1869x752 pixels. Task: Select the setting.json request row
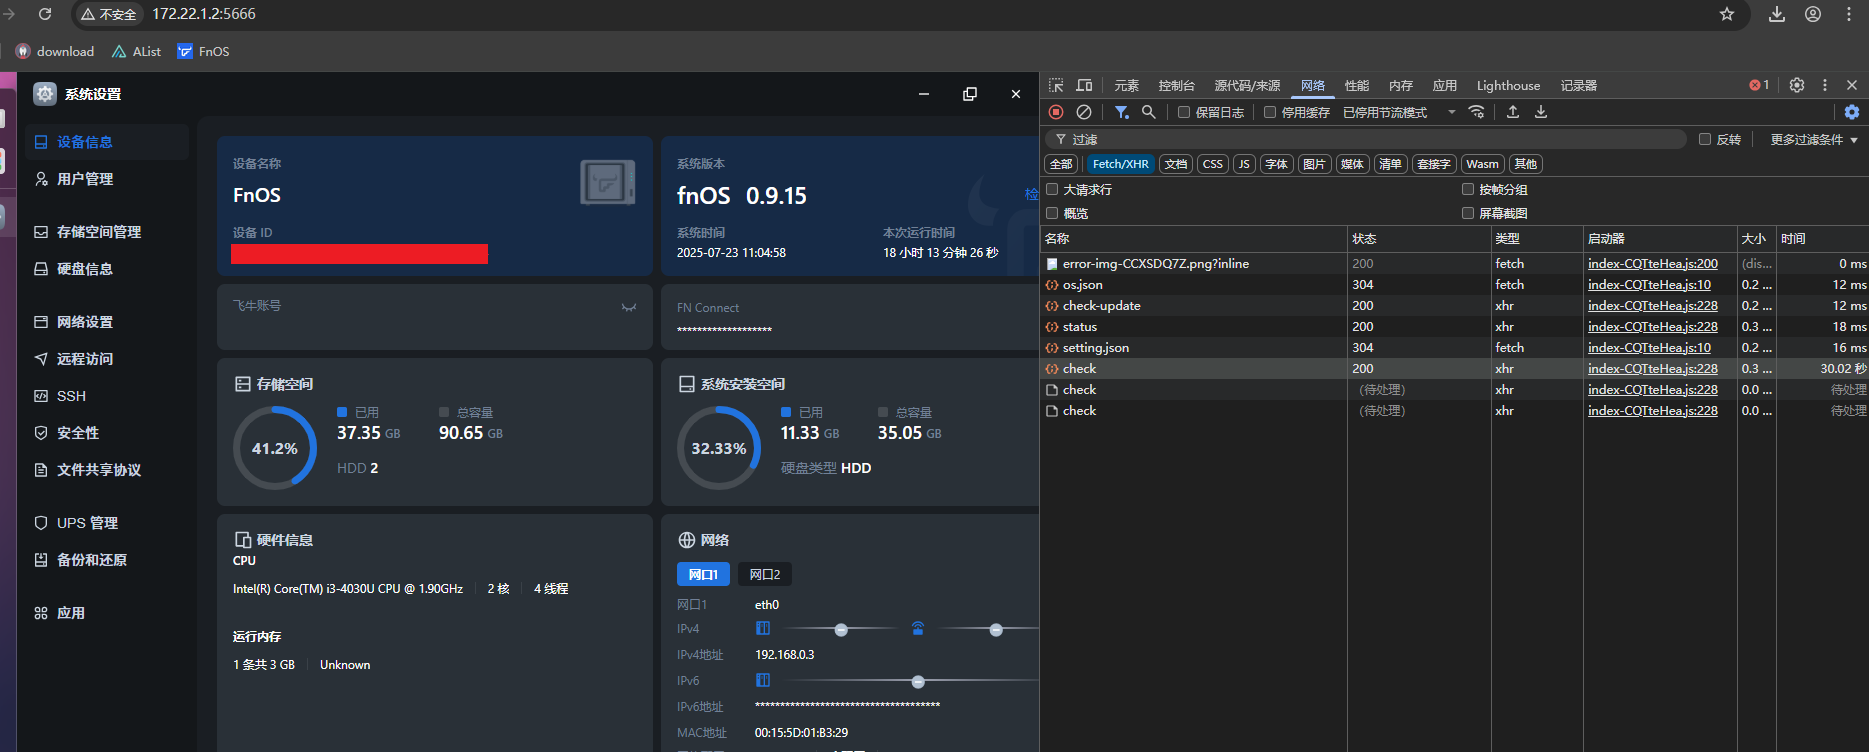pyautogui.click(x=1454, y=348)
